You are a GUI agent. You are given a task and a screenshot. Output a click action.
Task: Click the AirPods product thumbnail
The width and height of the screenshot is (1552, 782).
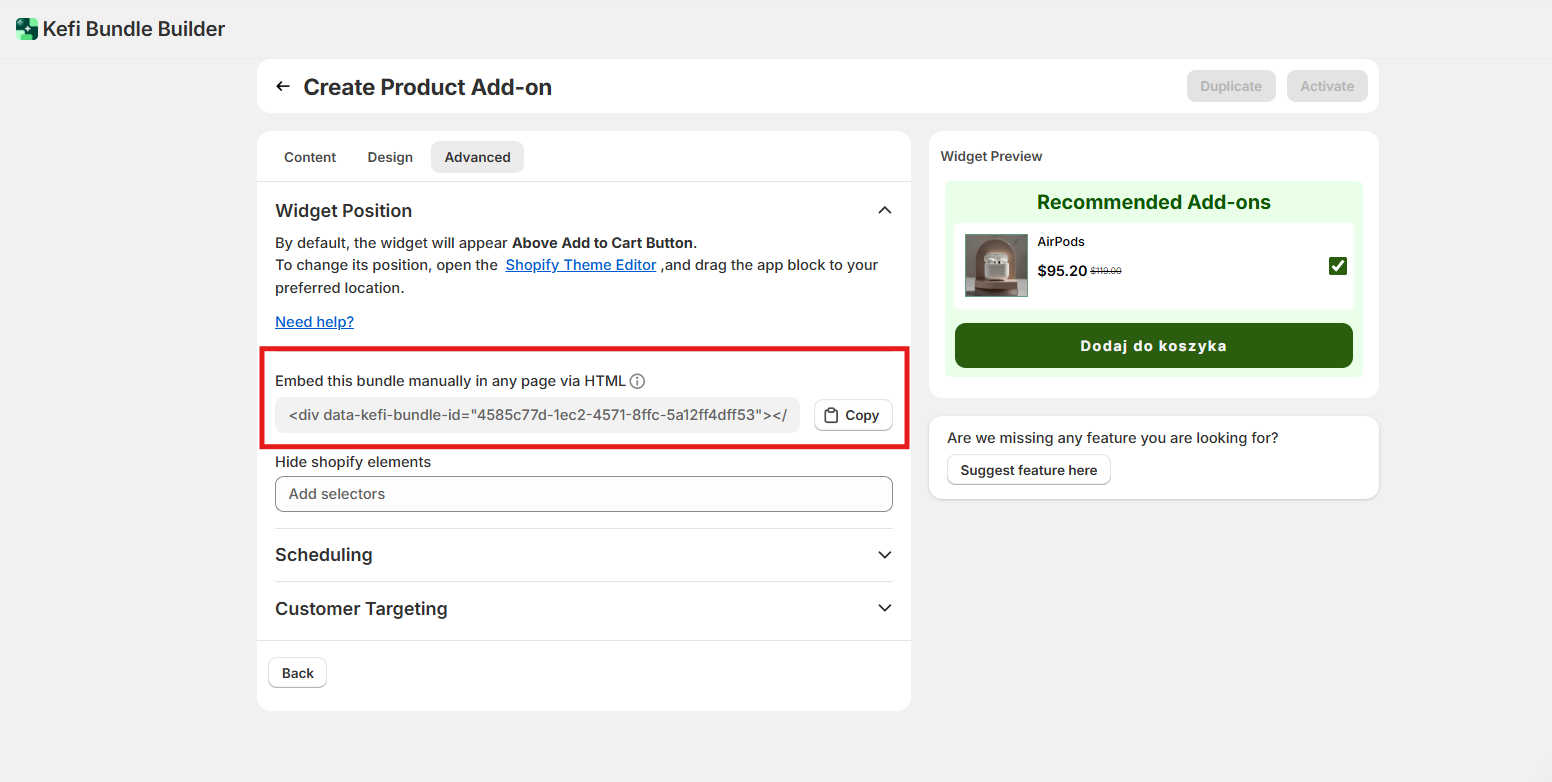point(996,265)
